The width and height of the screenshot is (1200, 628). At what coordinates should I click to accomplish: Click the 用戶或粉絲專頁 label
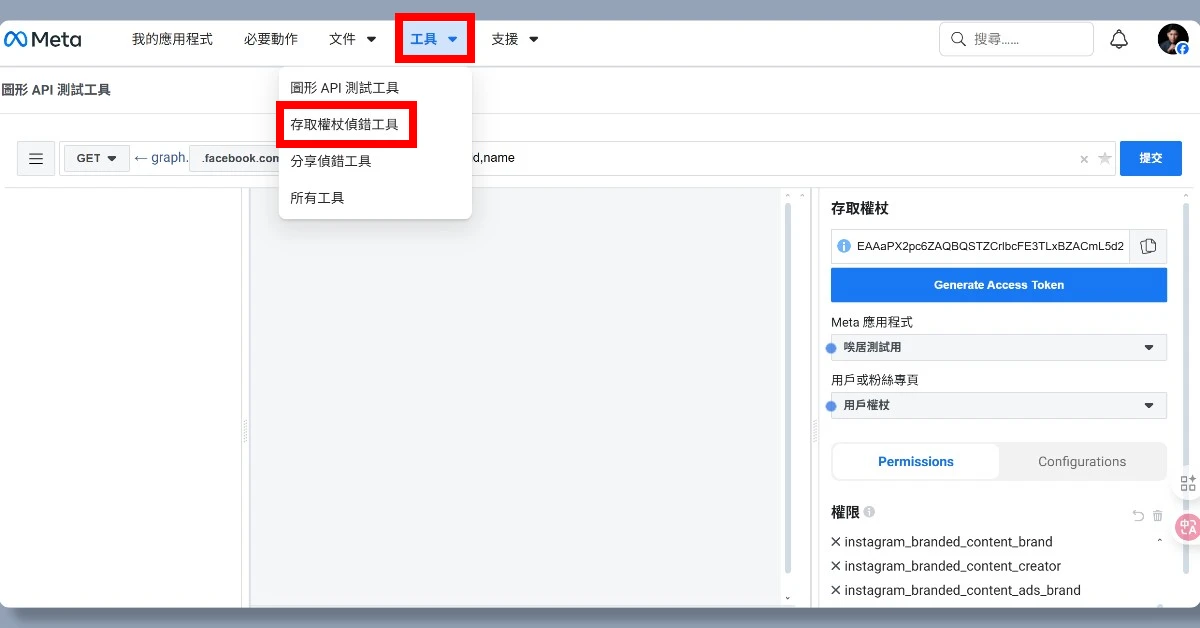pyautogui.click(x=875, y=380)
